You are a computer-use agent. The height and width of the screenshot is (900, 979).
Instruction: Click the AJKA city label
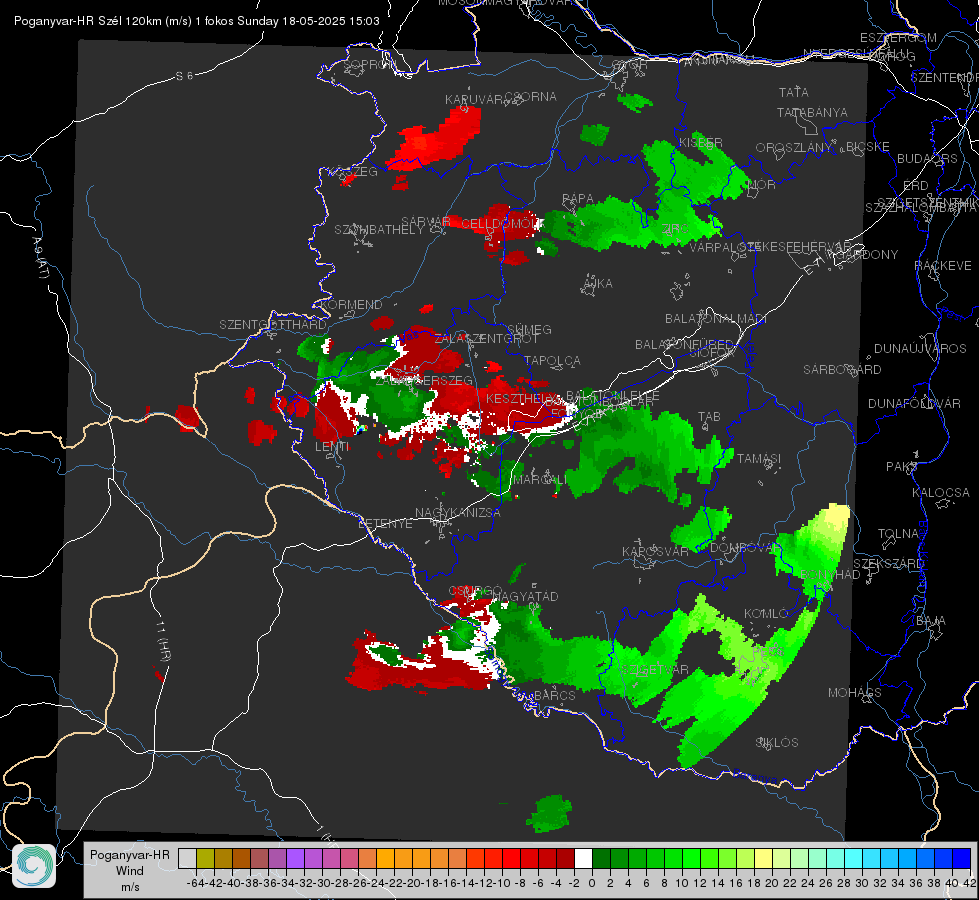598,284
